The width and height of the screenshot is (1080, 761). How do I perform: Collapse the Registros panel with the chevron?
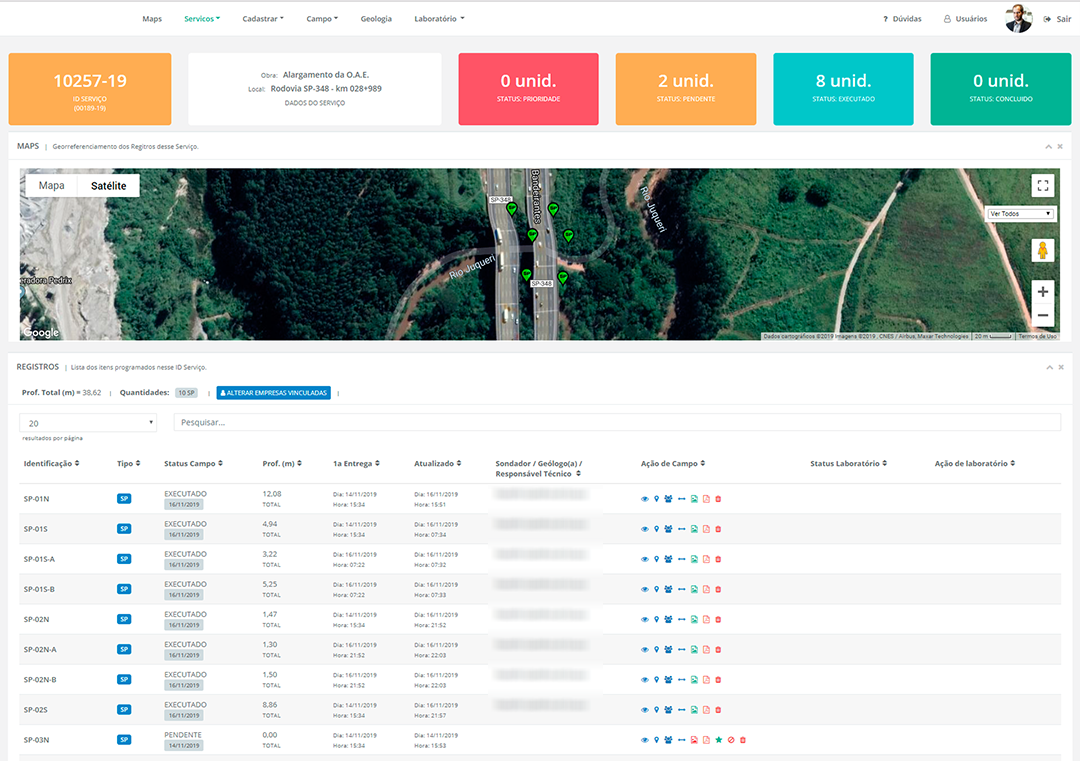[1048, 368]
